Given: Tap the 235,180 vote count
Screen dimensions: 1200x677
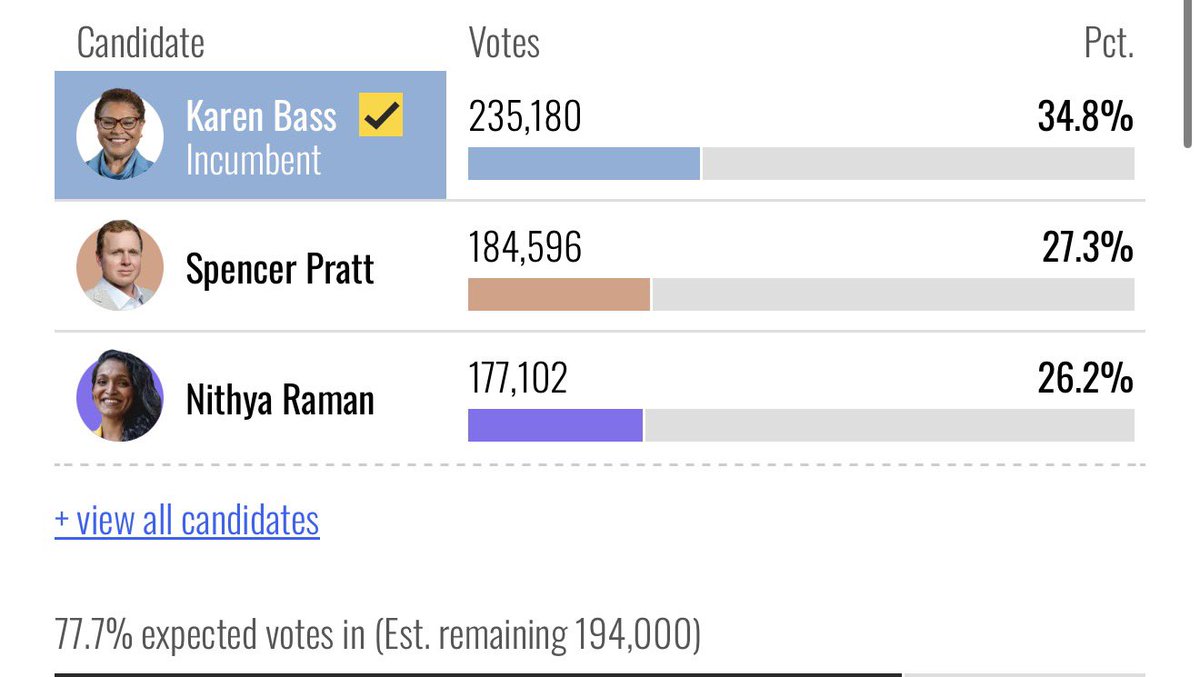Looking at the screenshot, I should click(x=524, y=118).
